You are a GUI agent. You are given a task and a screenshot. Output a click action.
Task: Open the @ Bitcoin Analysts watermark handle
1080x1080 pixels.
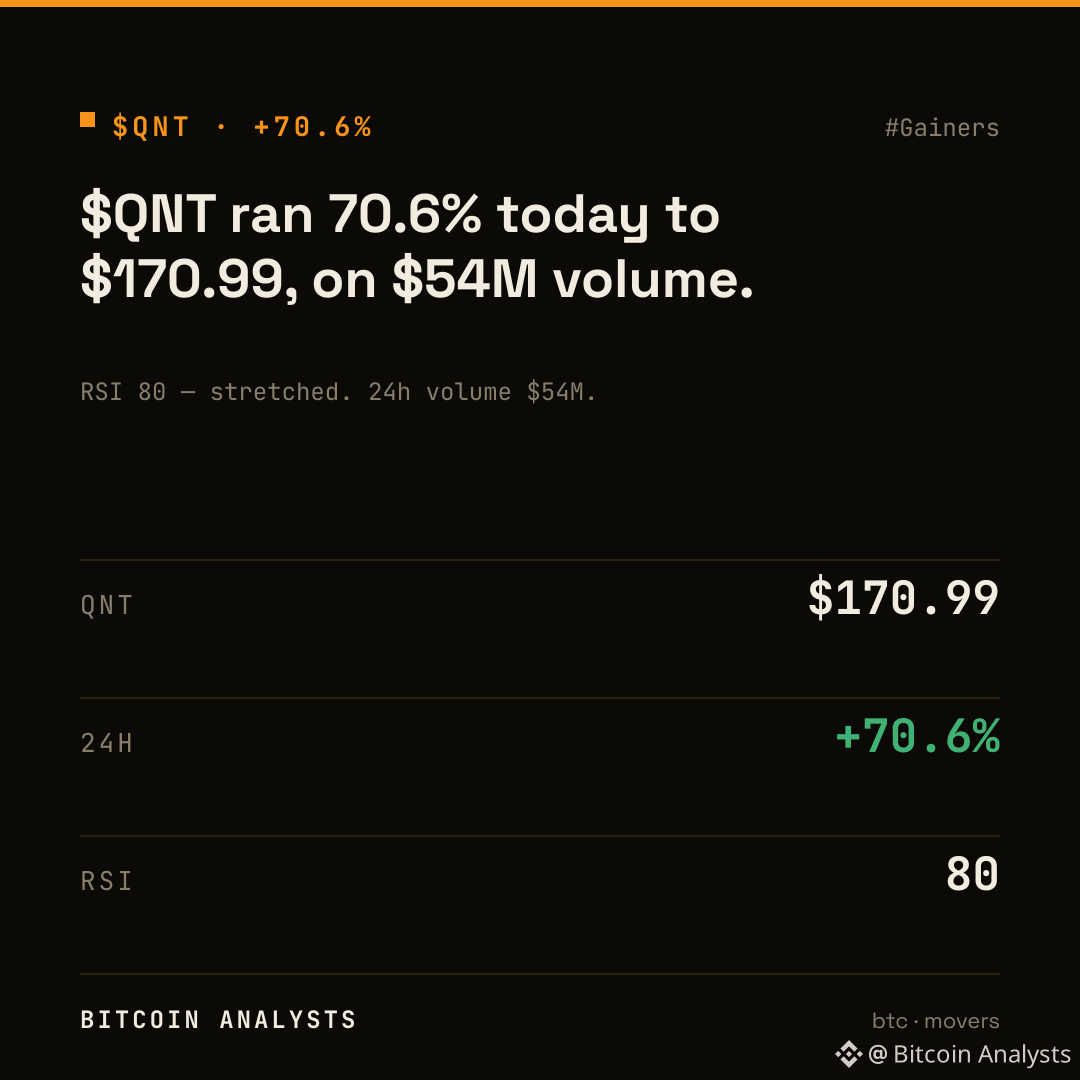click(x=969, y=1054)
